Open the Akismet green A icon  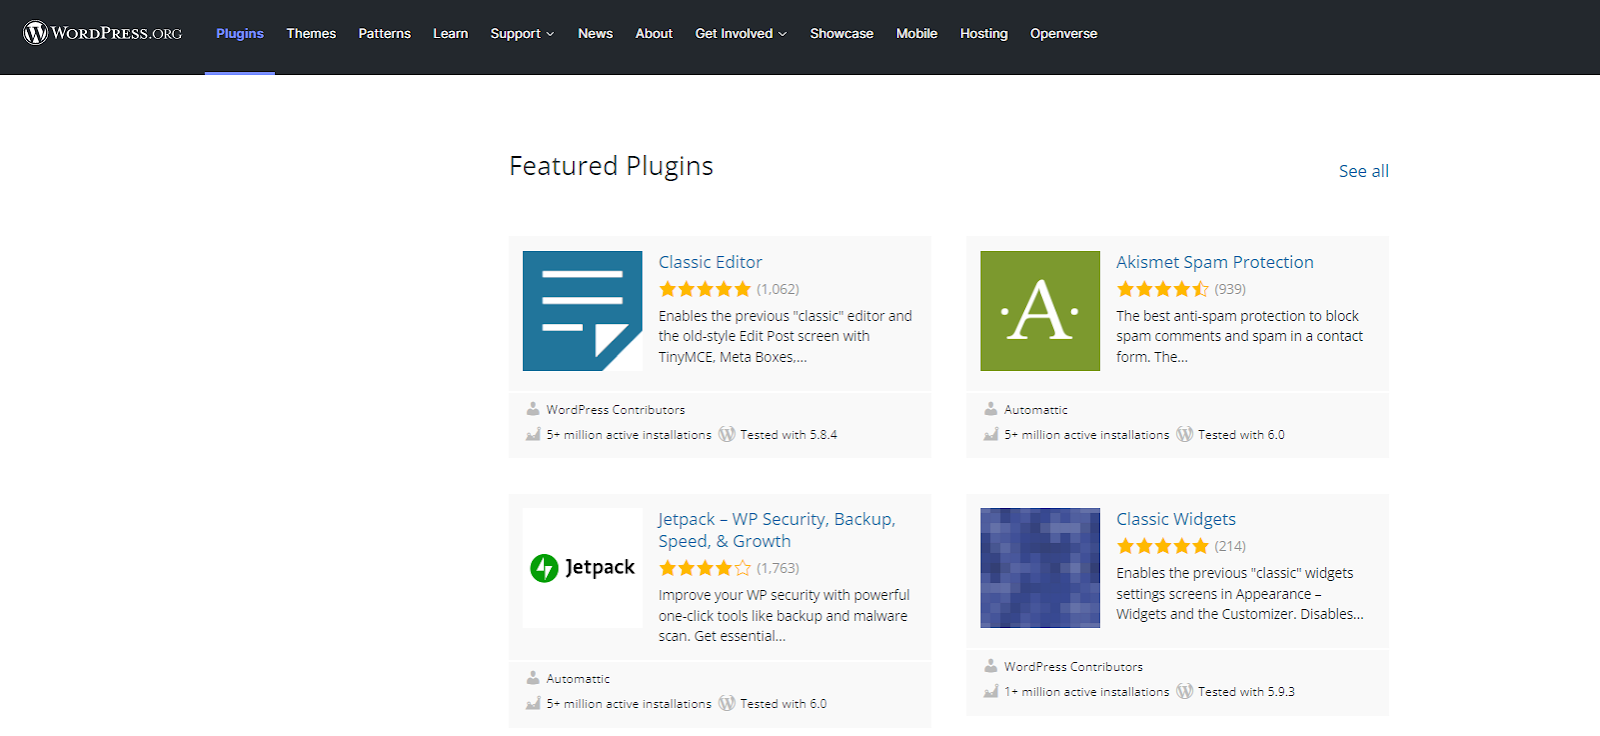point(1040,311)
